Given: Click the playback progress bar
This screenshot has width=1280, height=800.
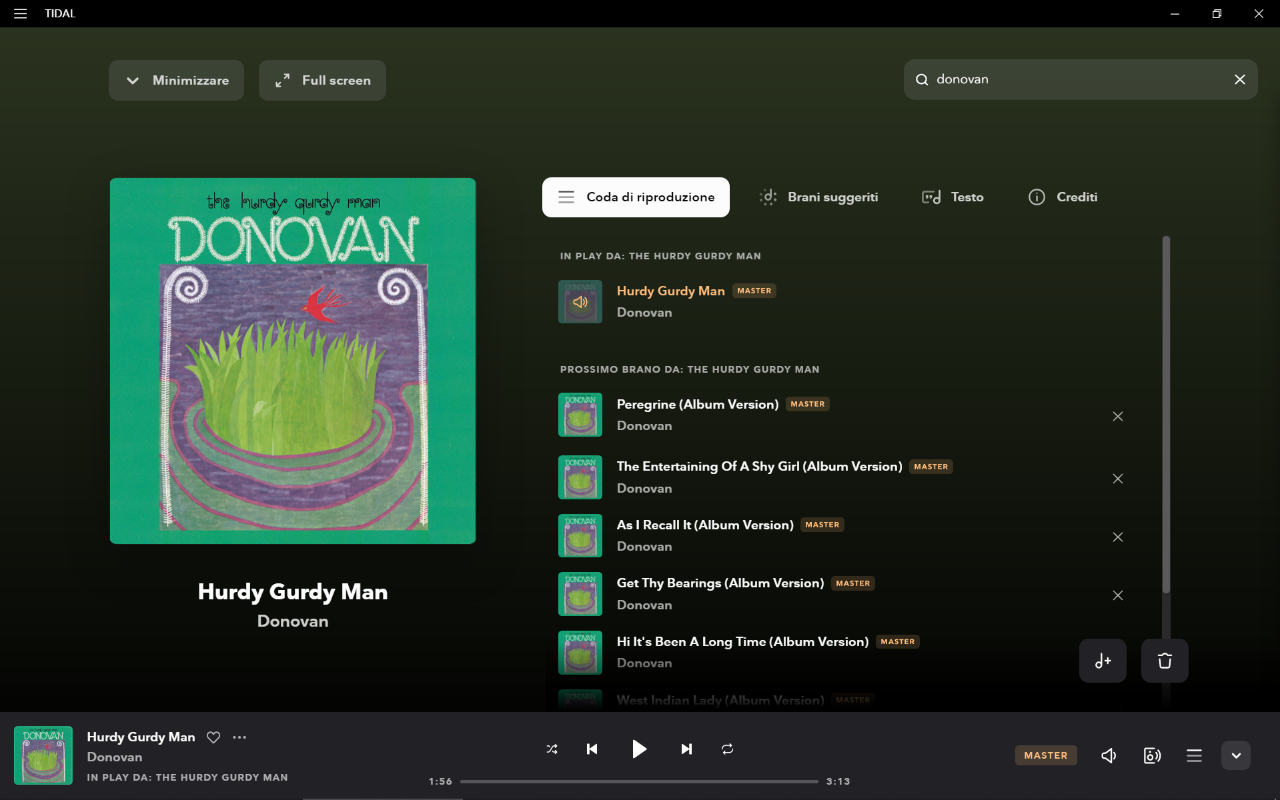Looking at the screenshot, I should pyautogui.click(x=639, y=781).
